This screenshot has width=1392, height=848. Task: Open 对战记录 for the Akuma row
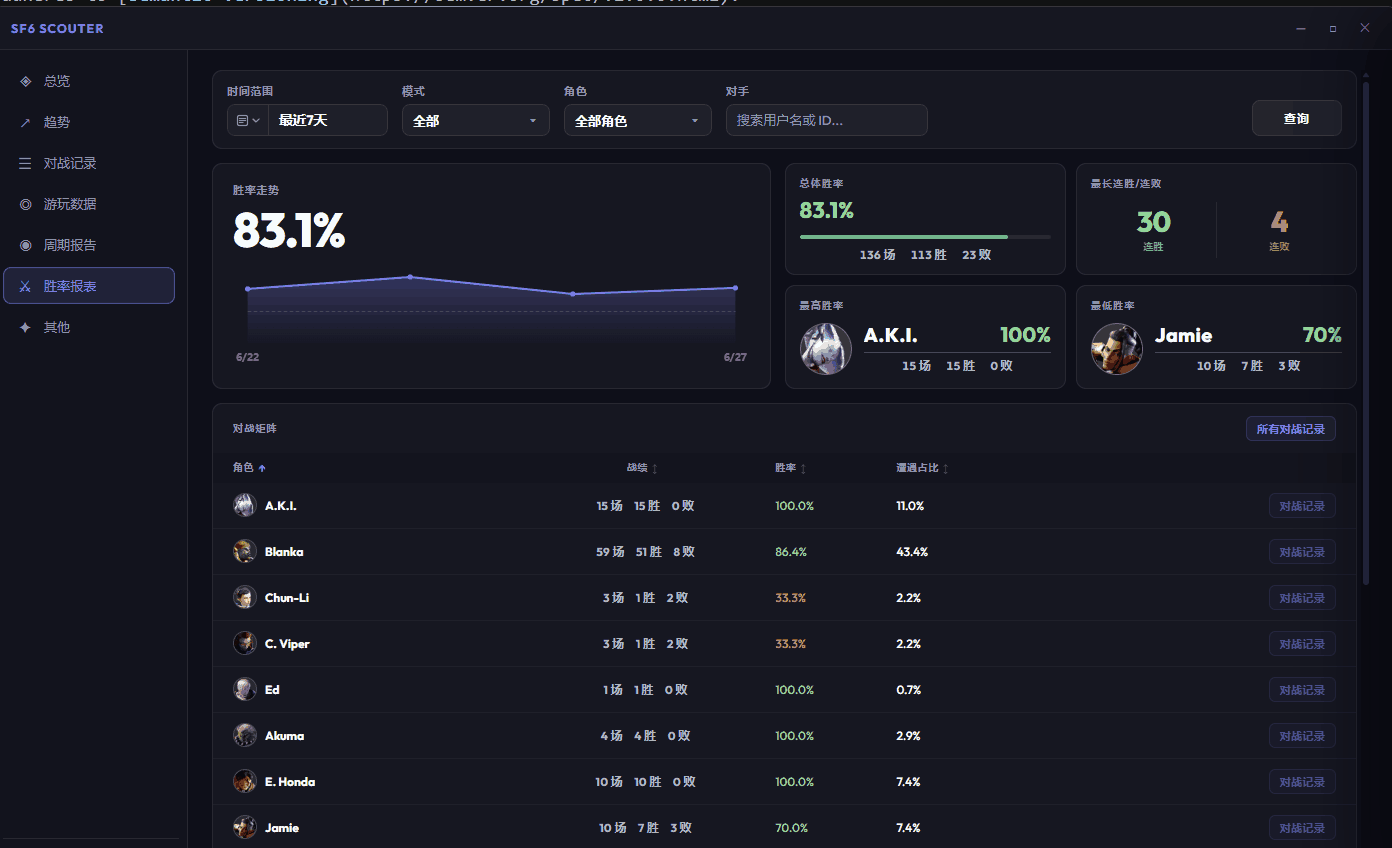(x=1302, y=736)
